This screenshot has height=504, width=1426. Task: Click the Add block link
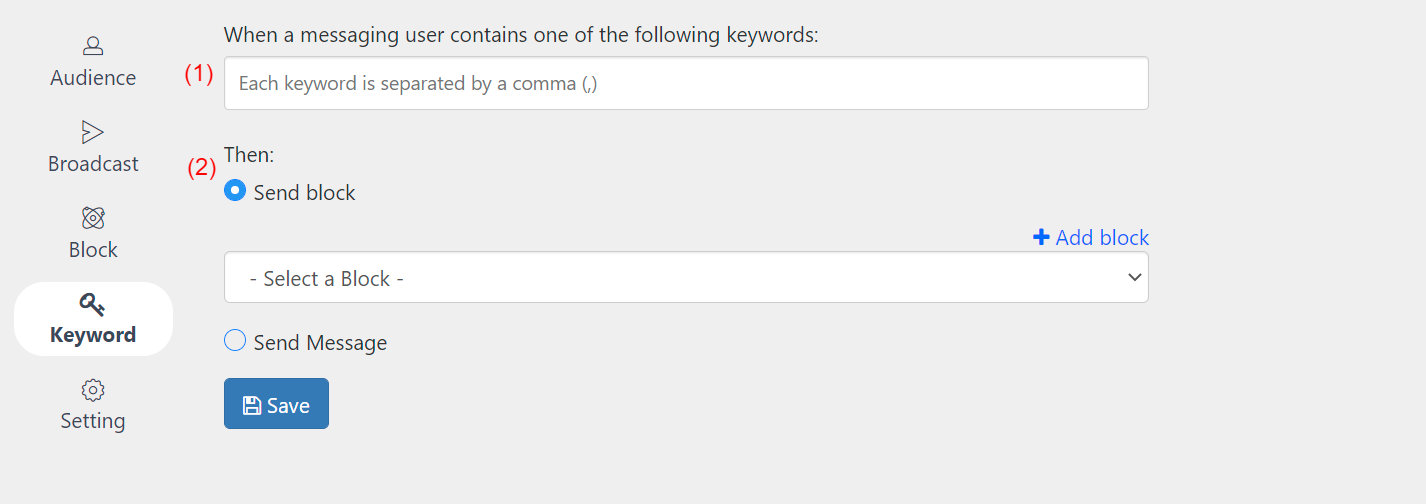tap(1091, 237)
